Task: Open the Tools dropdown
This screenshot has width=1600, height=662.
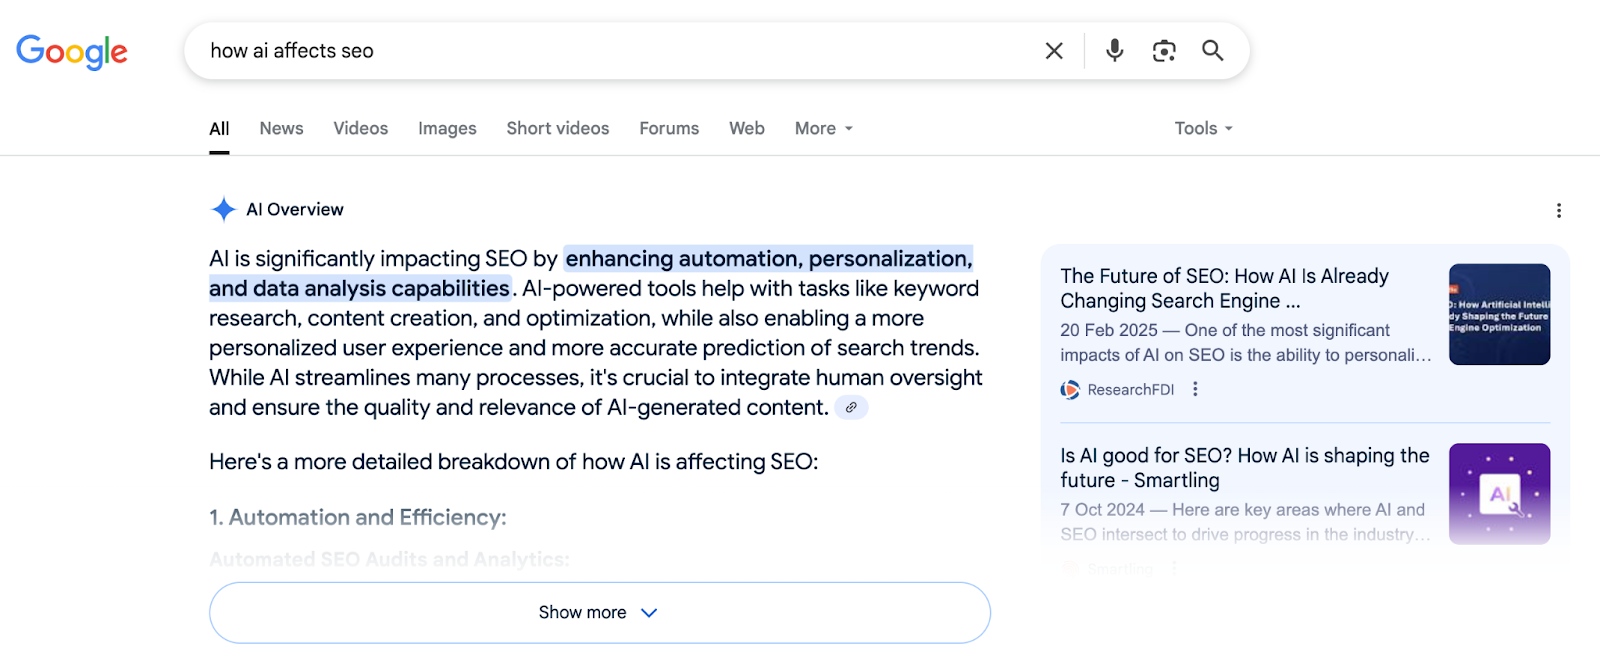Action: tap(1204, 128)
